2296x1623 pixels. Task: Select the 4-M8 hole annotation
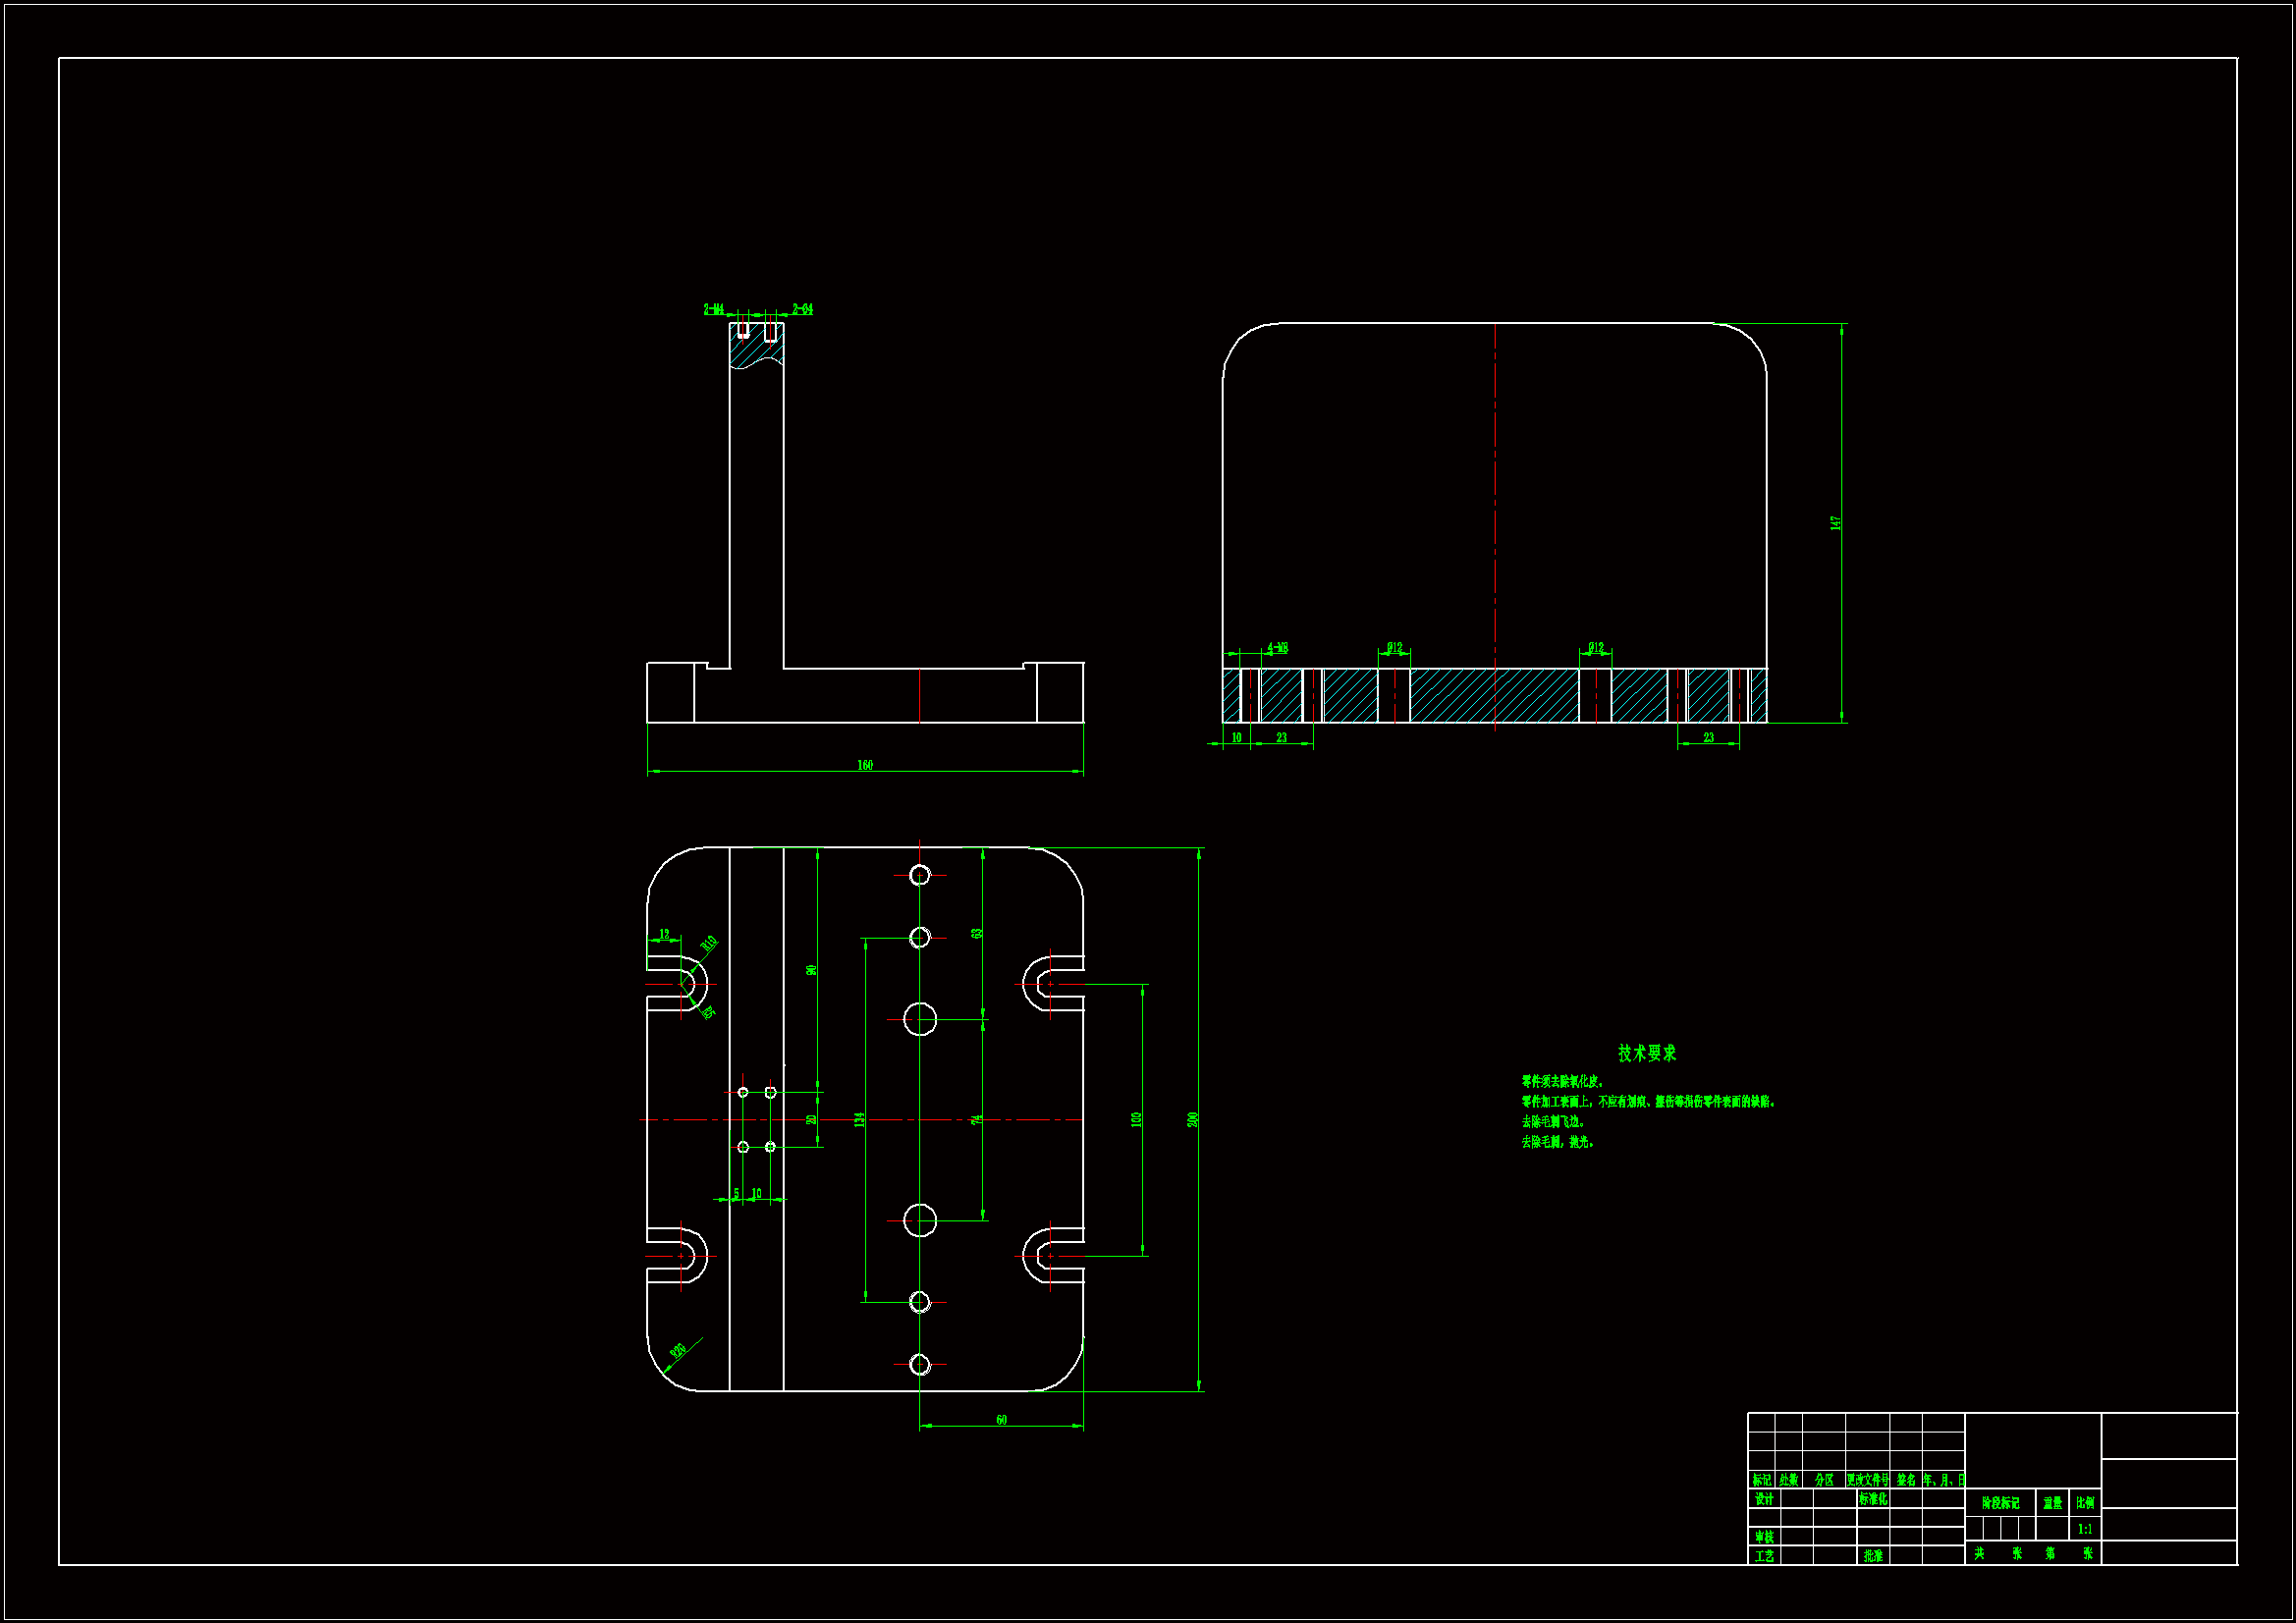point(1277,648)
